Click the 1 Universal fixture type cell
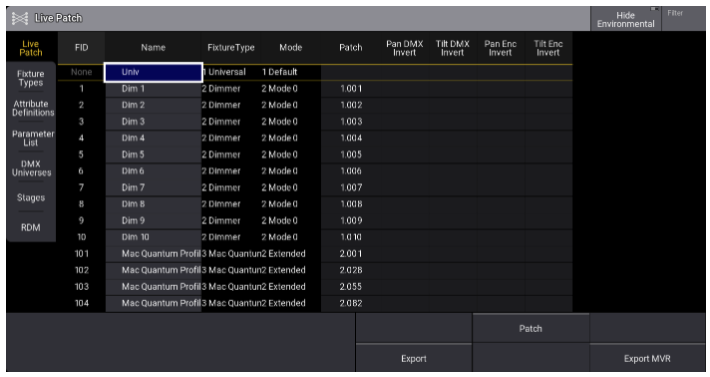Image resolution: width=710 pixels, height=377 pixels. click(231, 72)
